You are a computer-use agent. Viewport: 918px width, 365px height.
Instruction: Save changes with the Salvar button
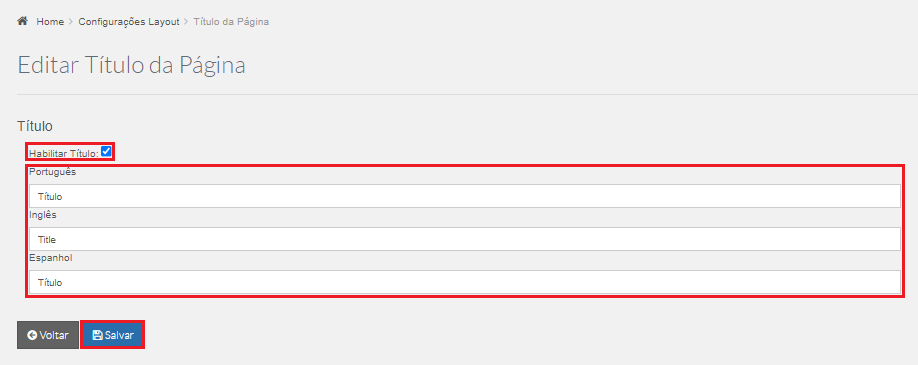tap(112, 335)
